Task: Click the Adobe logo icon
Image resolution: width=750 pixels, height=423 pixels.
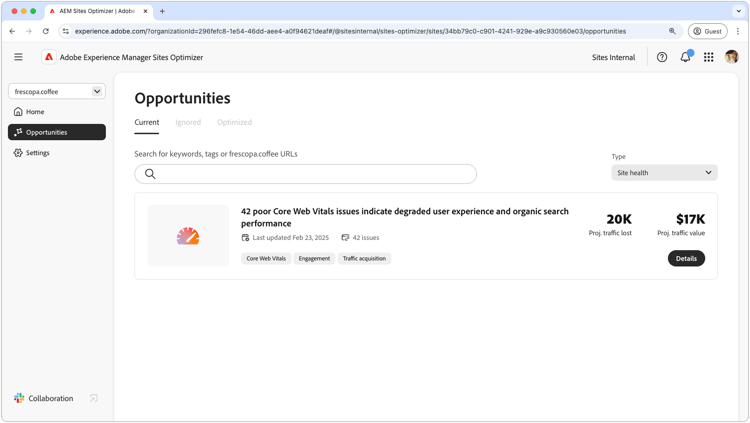Action: [x=49, y=57]
